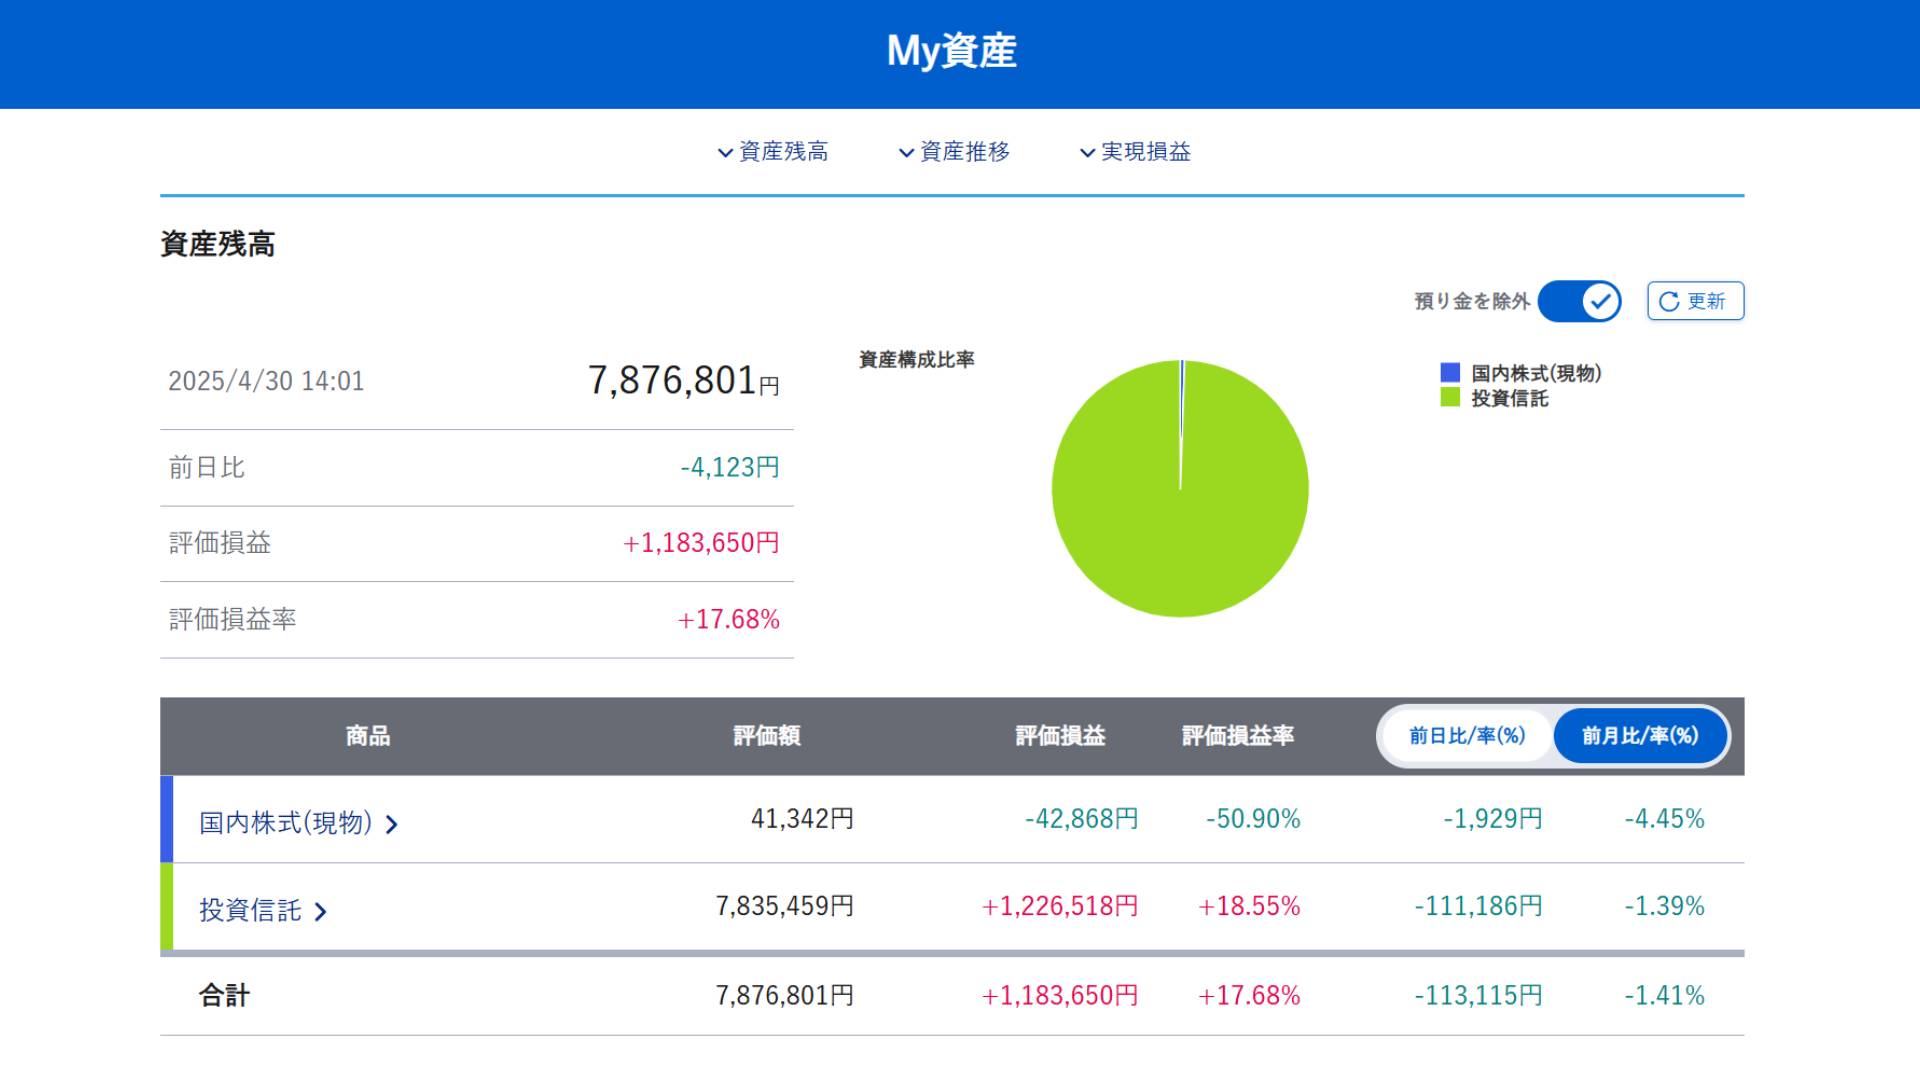Click the checkmark knob on the toggle
Viewport: 1920px width, 1080px height.
click(x=1601, y=301)
